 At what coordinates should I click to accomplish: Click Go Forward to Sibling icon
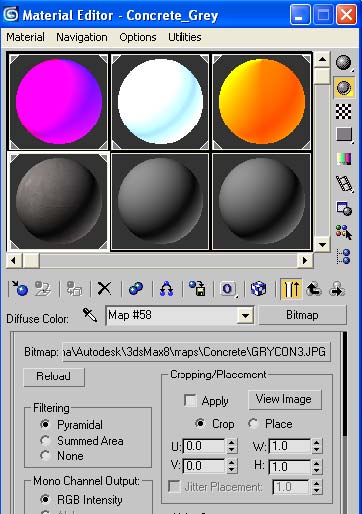tap(337, 289)
